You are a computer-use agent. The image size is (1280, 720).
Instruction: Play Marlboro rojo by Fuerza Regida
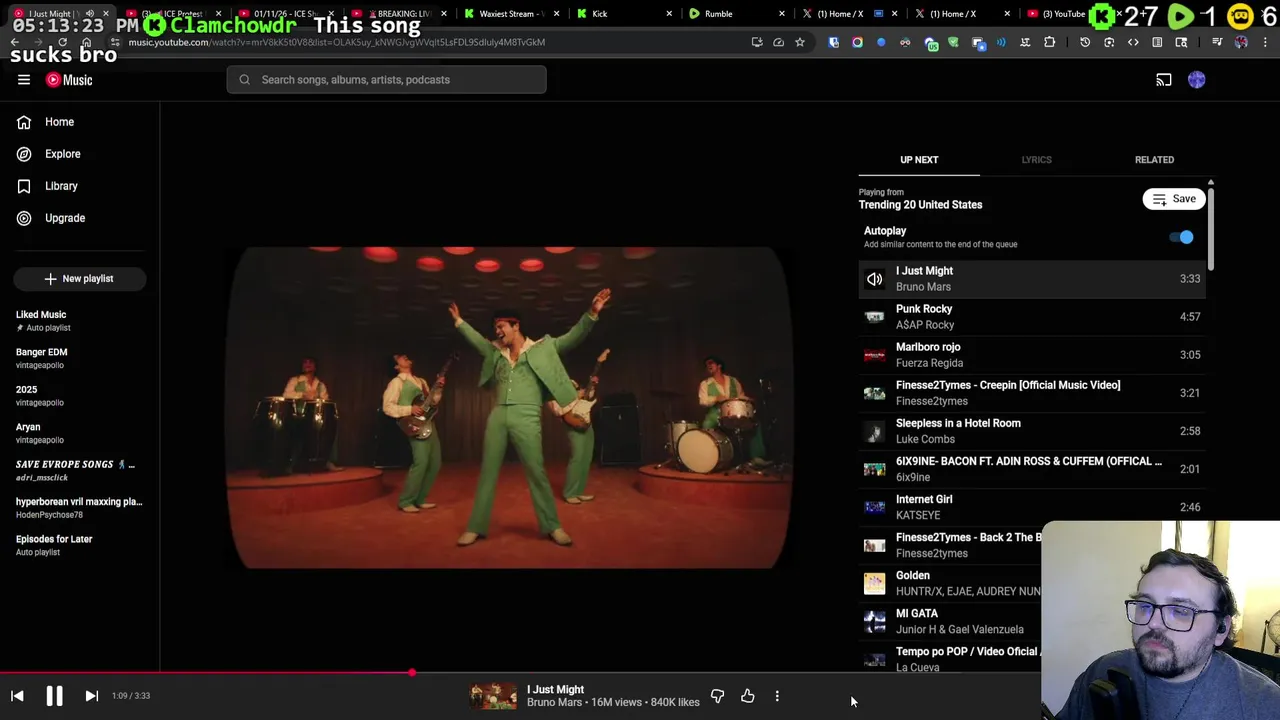pyautogui.click(x=1032, y=355)
